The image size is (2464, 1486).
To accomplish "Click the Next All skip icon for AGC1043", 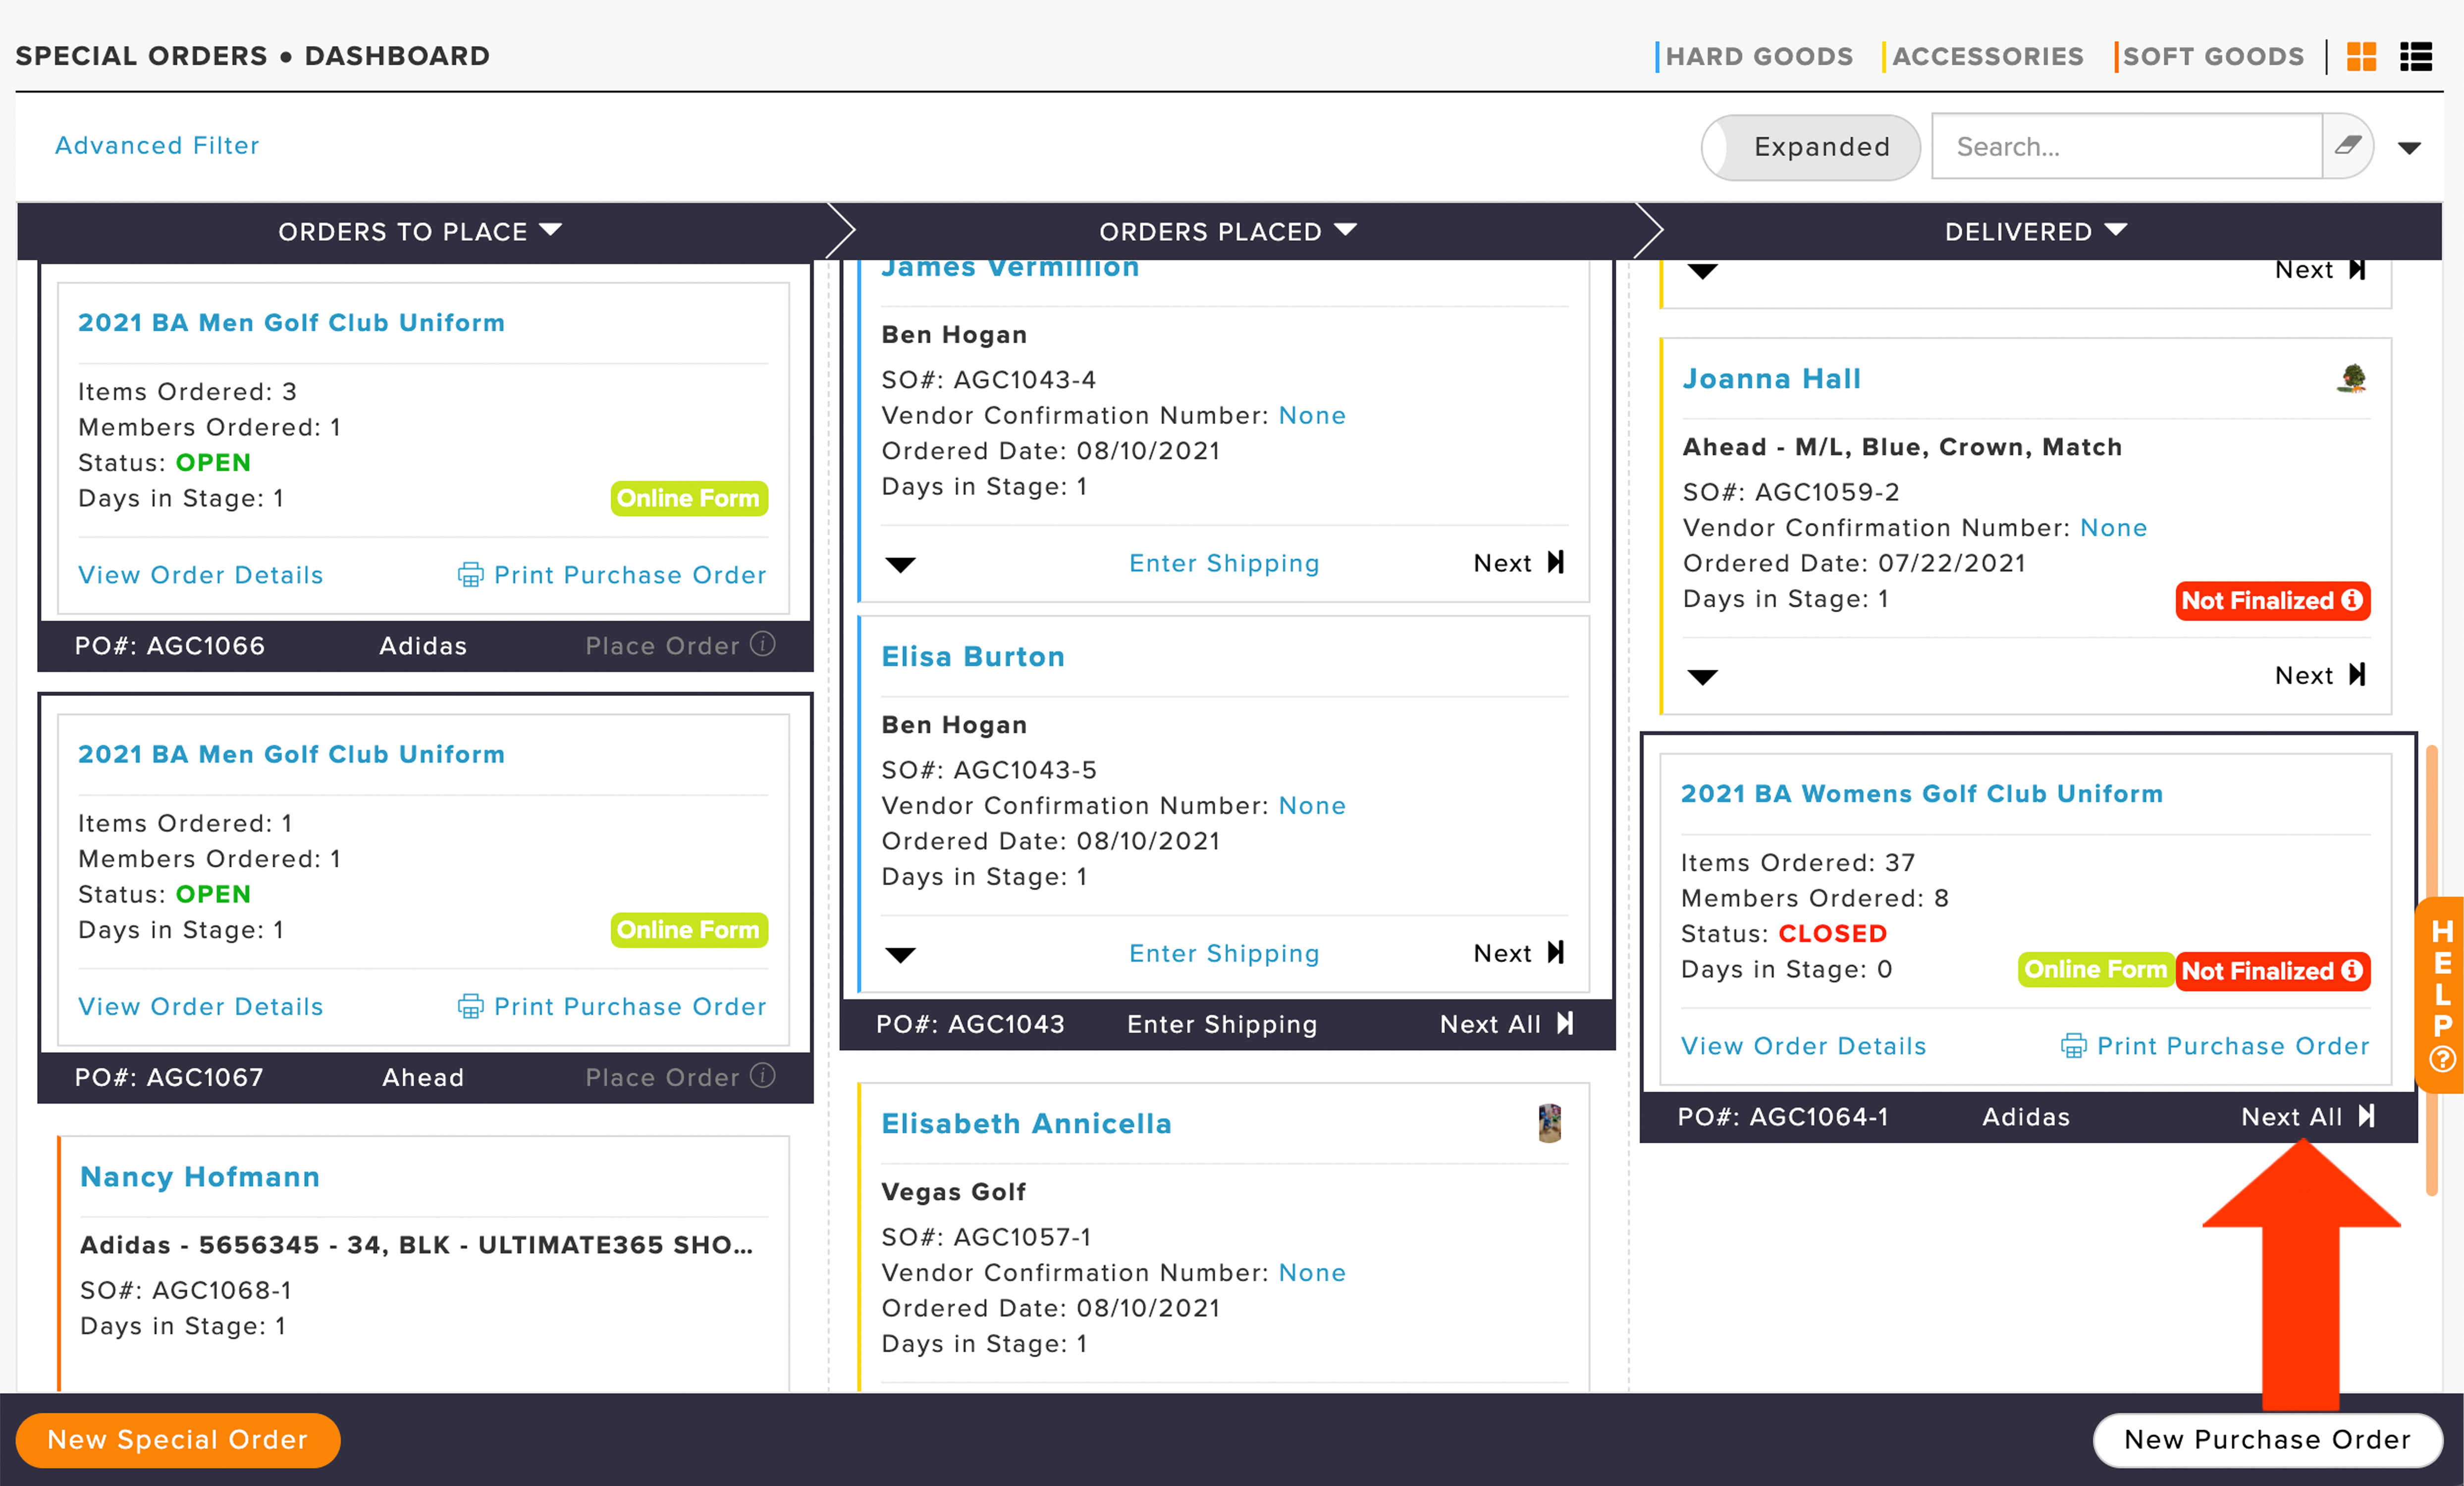I will [x=1566, y=1023].
